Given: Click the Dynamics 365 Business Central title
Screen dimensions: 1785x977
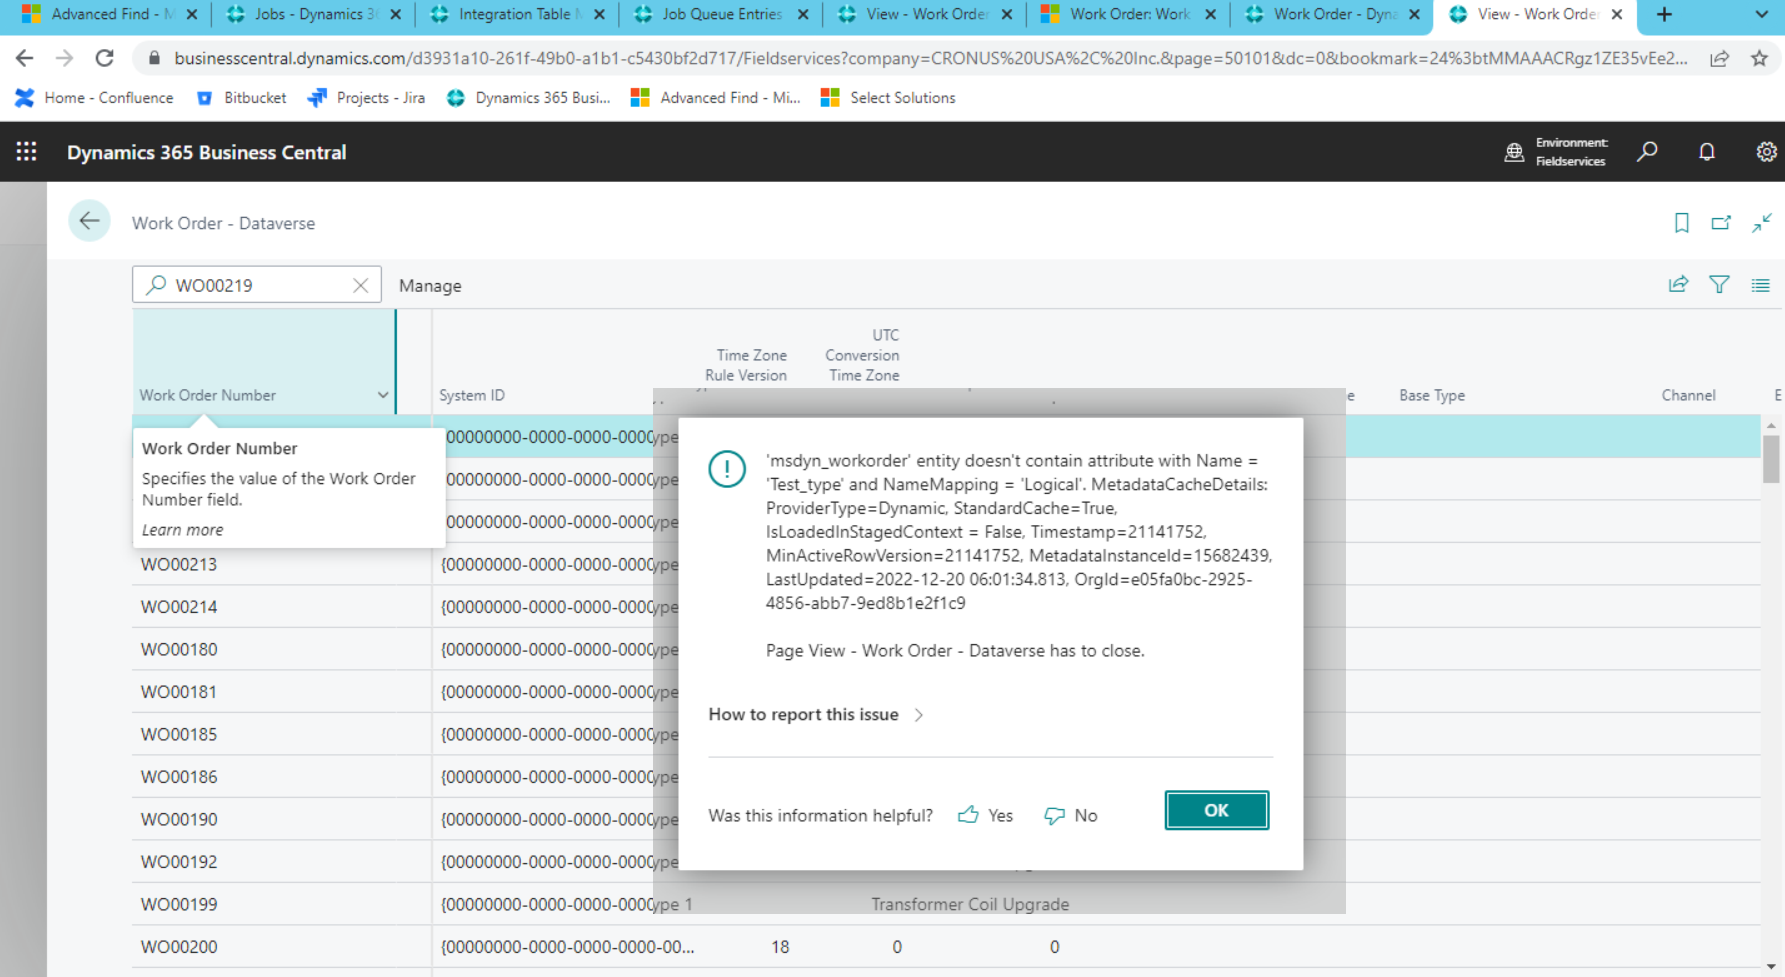Looking at the screenshot, I should pos(207,152).
